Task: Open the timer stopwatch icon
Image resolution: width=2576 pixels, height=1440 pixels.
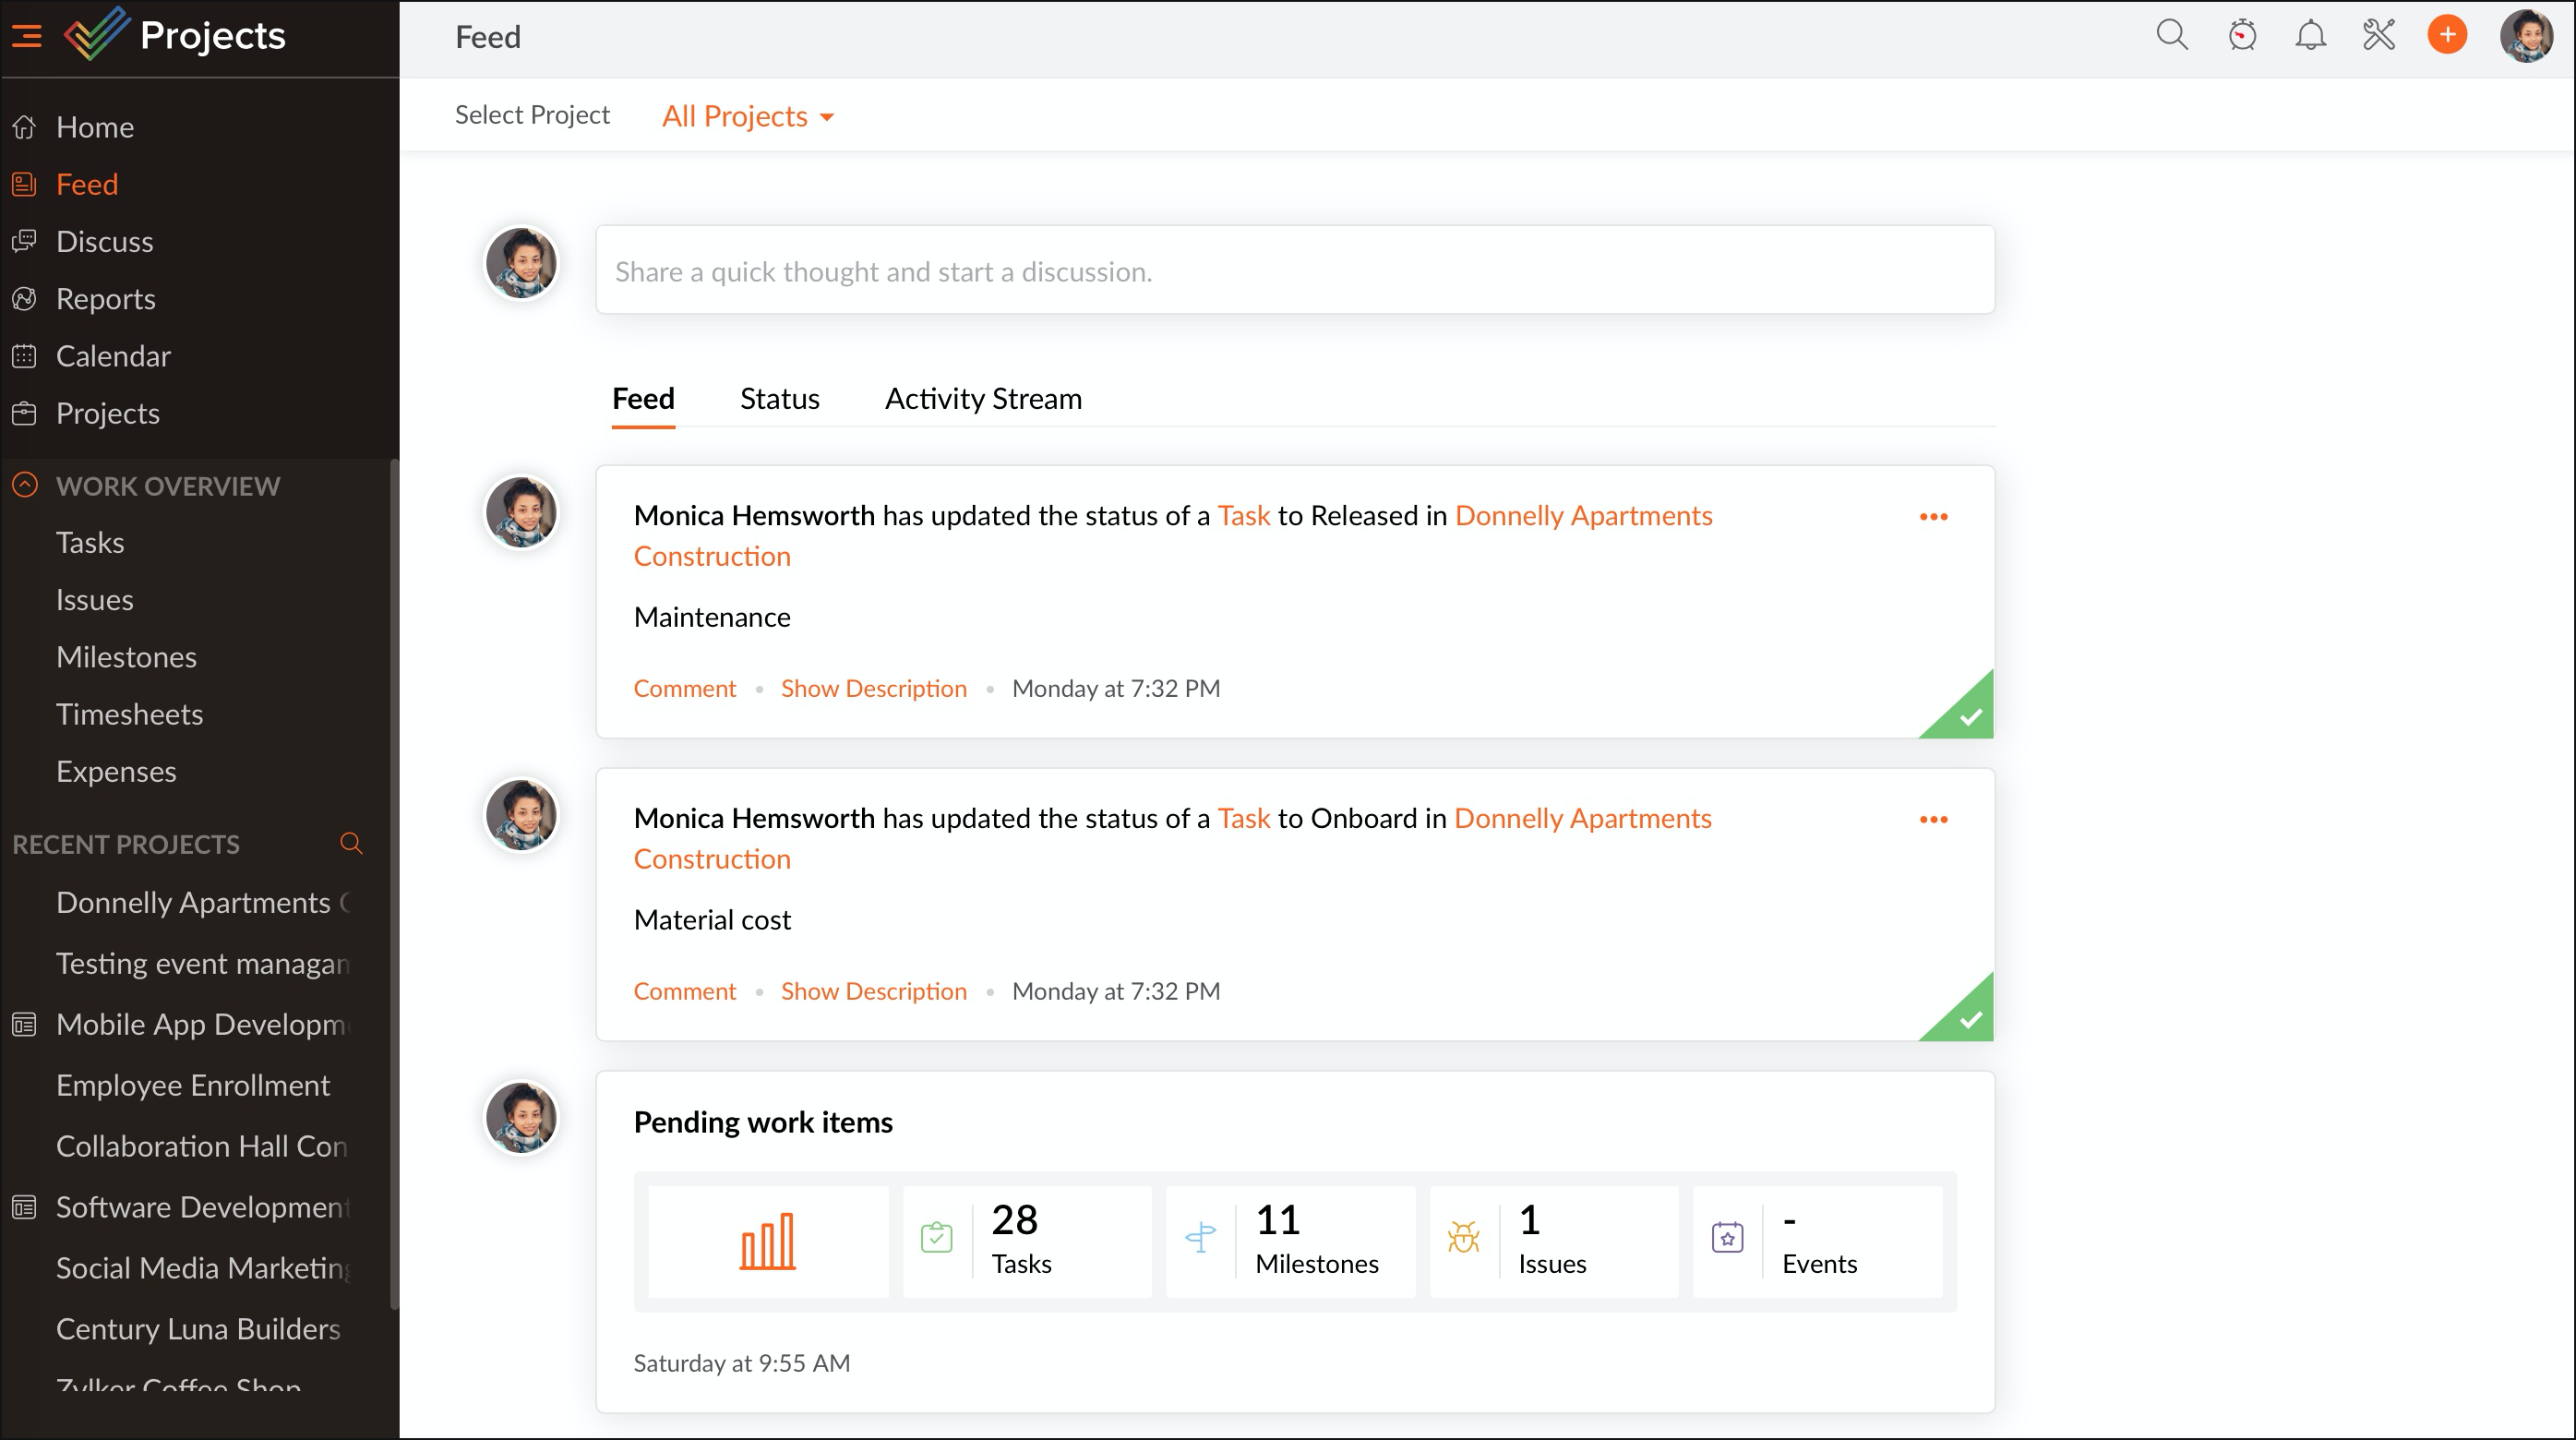Action: pyautogui.click(x=2242, y=36)
